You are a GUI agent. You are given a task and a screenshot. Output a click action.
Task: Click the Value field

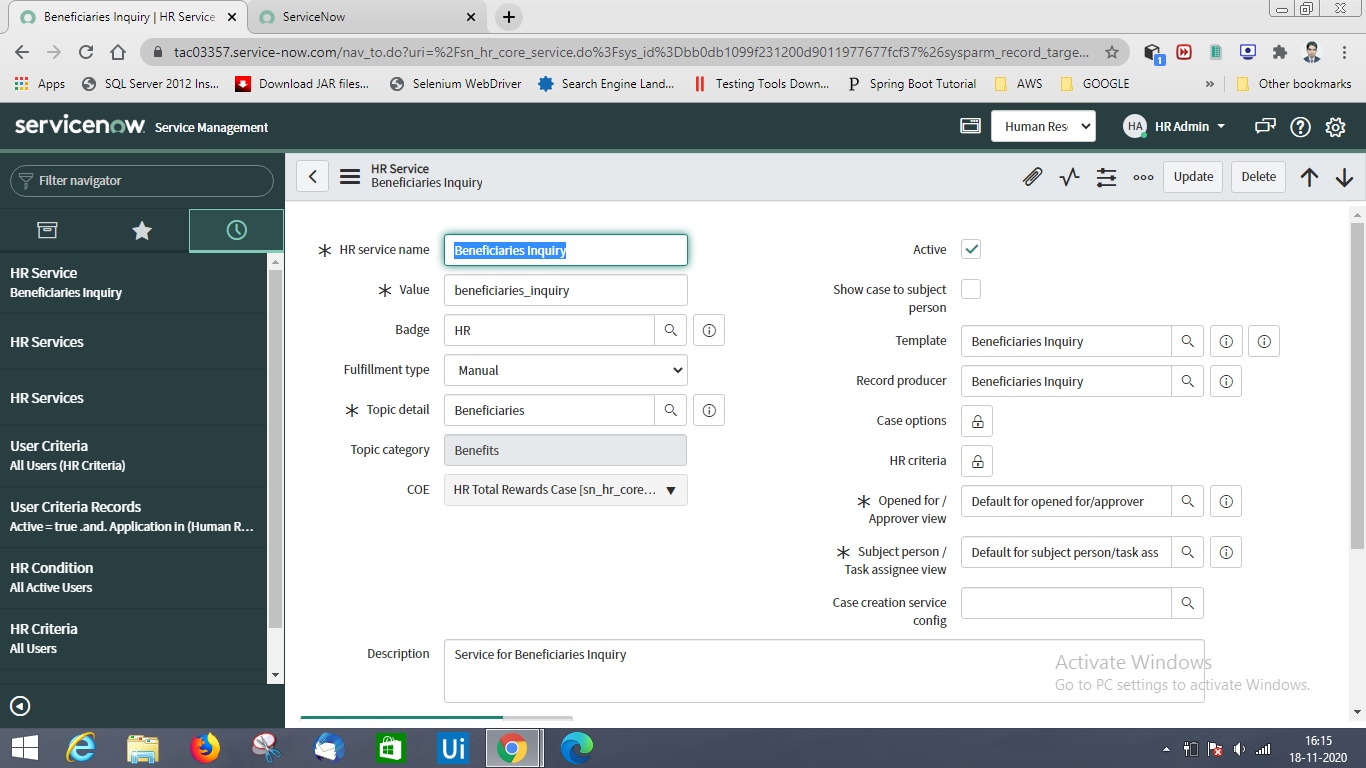[566, 290]
